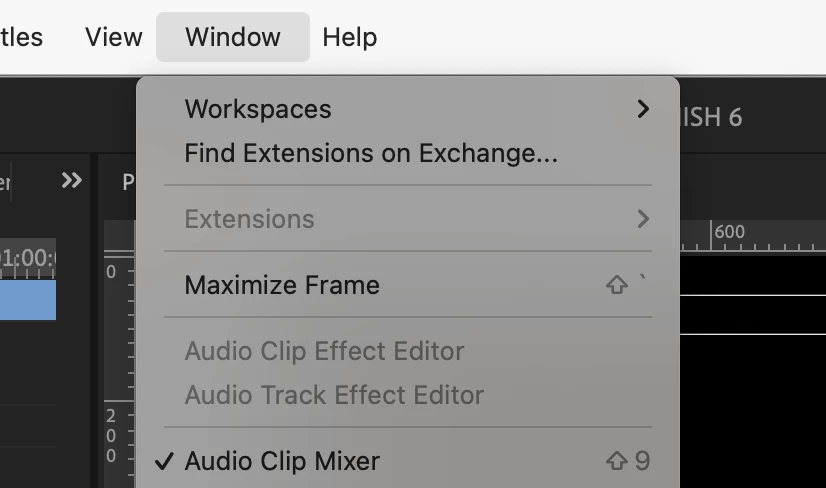Open the Workspaces submenu

click(408, 109)
